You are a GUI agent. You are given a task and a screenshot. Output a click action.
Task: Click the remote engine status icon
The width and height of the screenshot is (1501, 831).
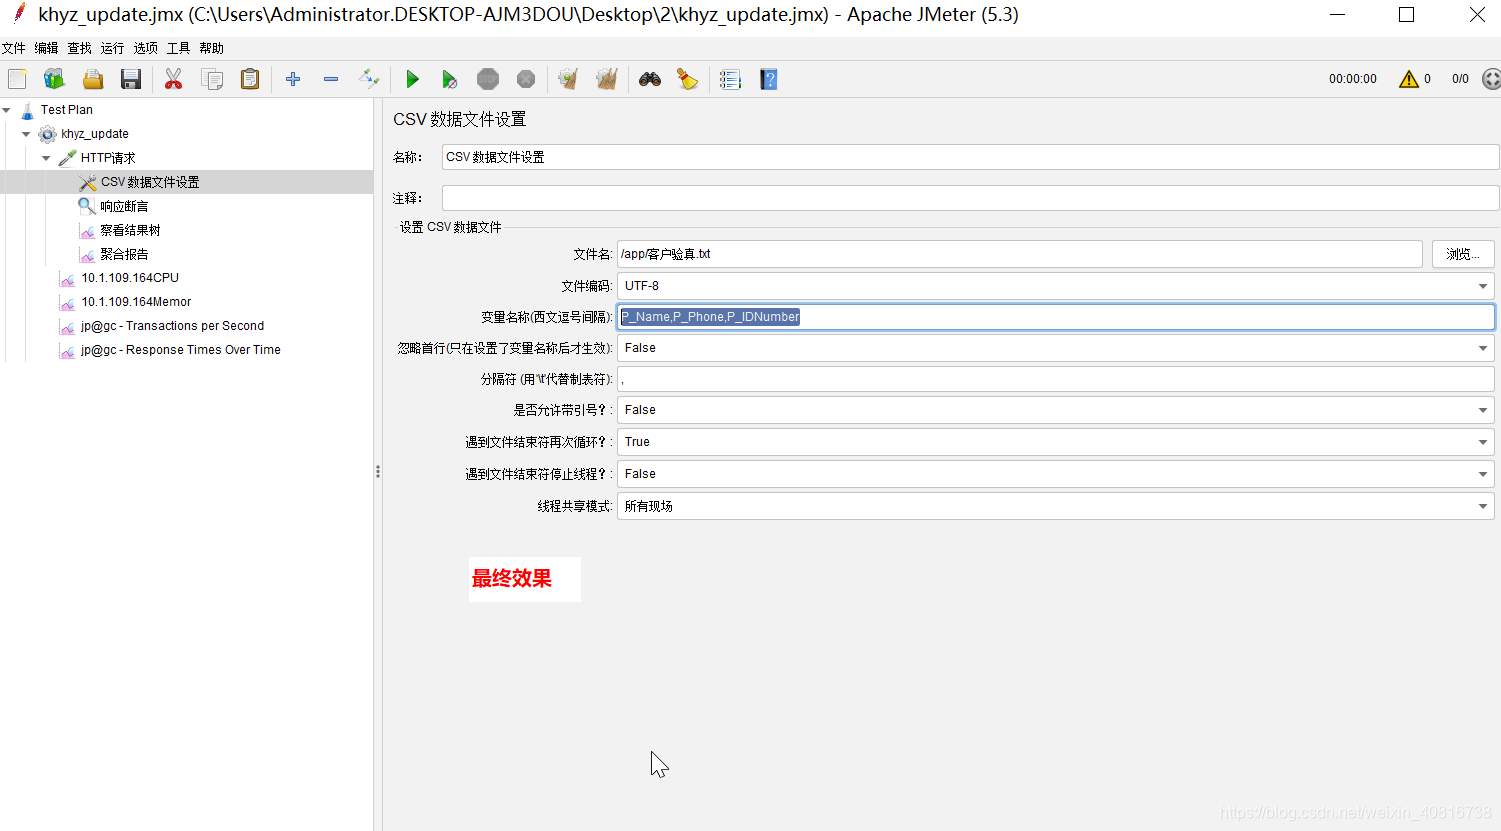click(x=1491, y=79)
